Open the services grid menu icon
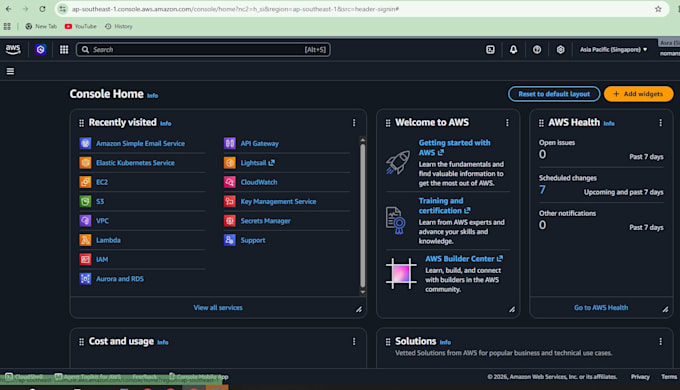Screen dimensions: 680x390 [x=64, y=49]
